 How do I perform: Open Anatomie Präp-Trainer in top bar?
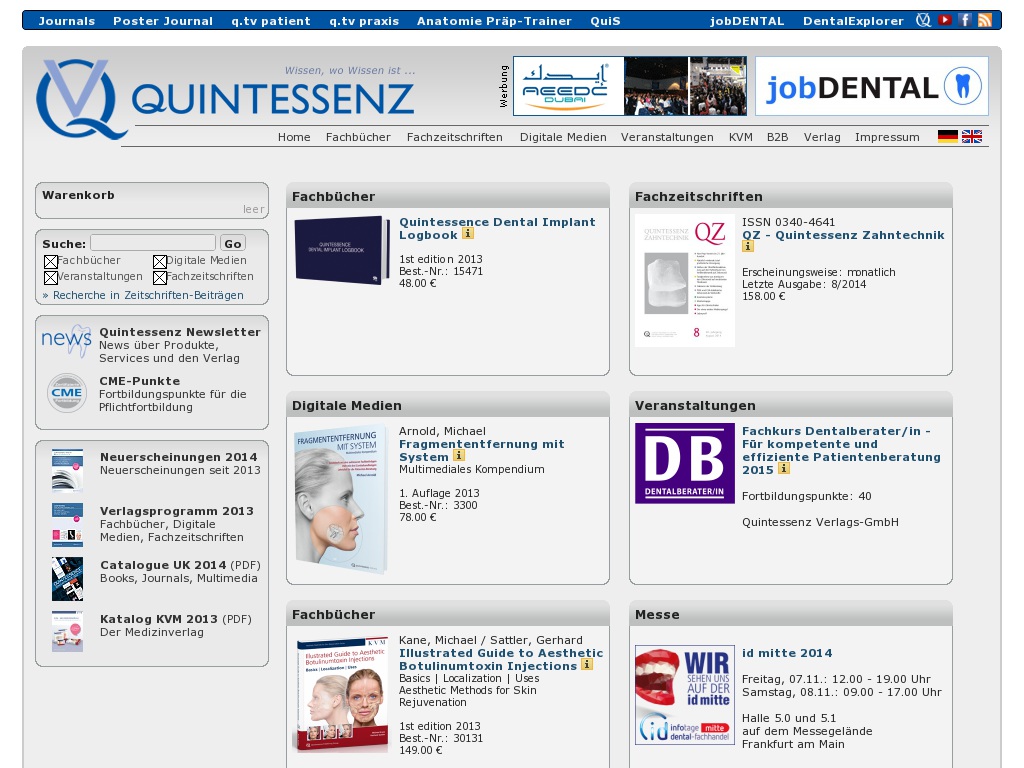tap(494, 21)
